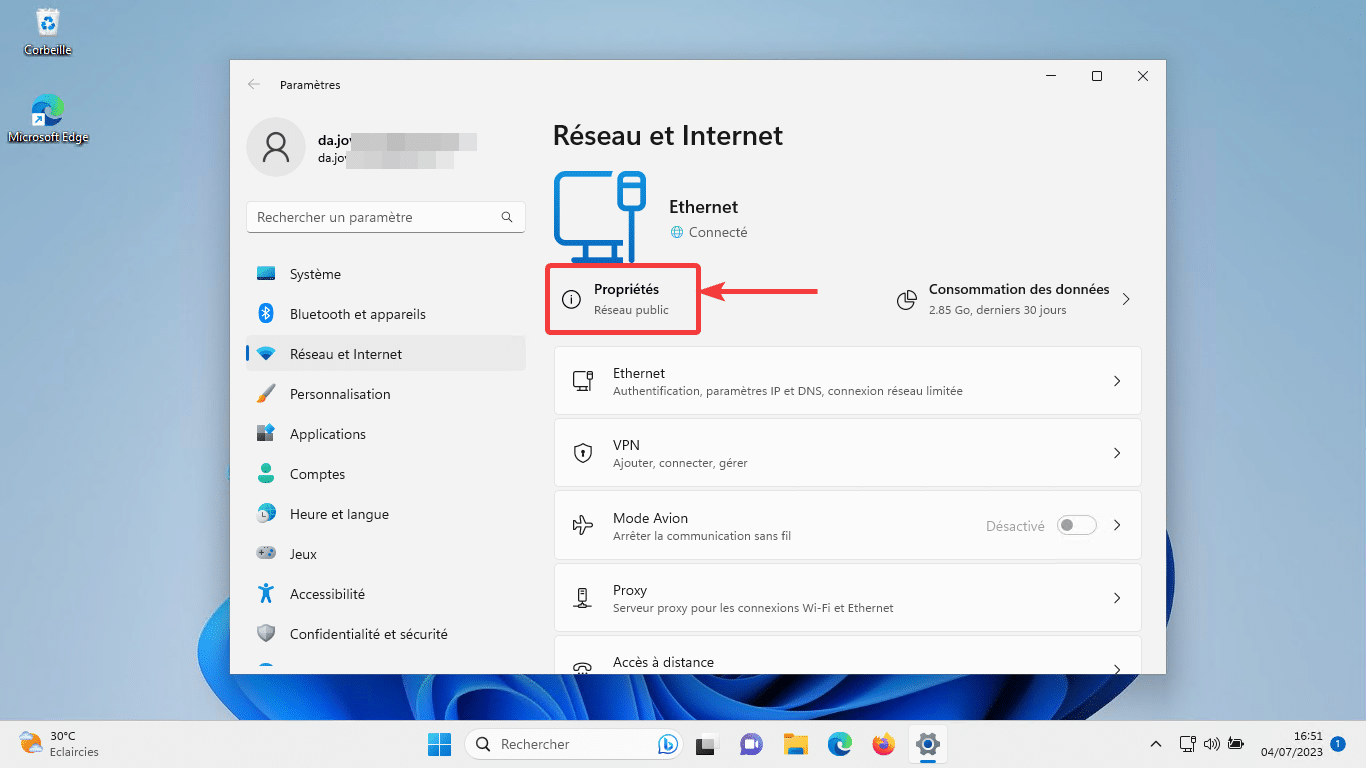Select Bluetooth et appareils in the sidebar
The height and width of the screenshot is (768, 1366).
pos(357,313)
